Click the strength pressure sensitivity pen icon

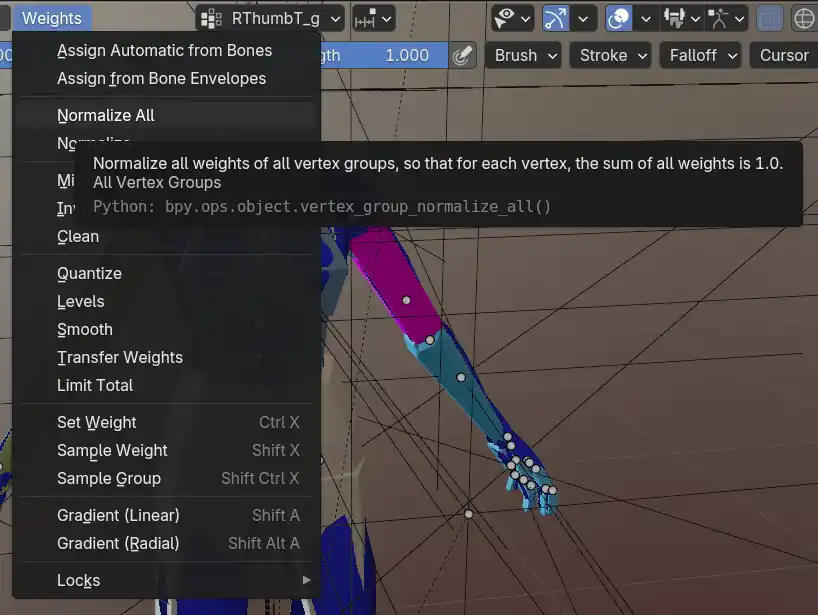click(461, 56)
